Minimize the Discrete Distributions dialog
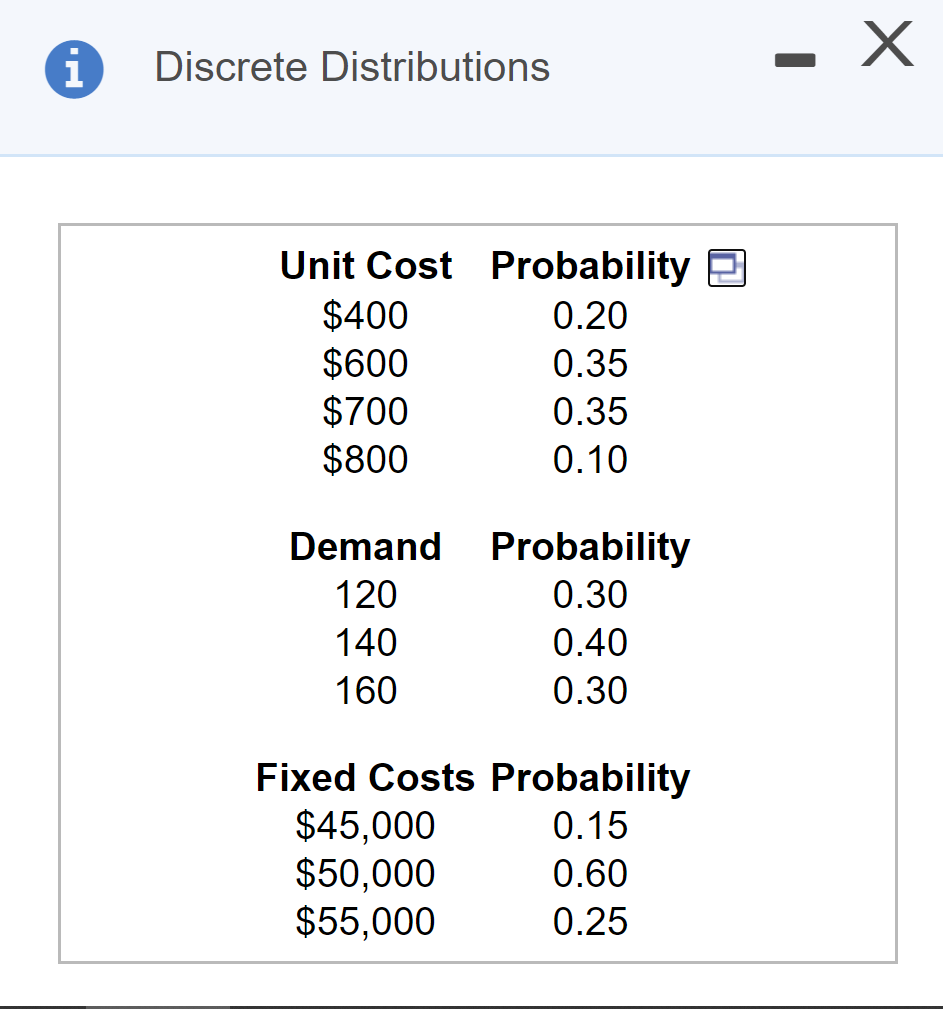 [795, 60]
